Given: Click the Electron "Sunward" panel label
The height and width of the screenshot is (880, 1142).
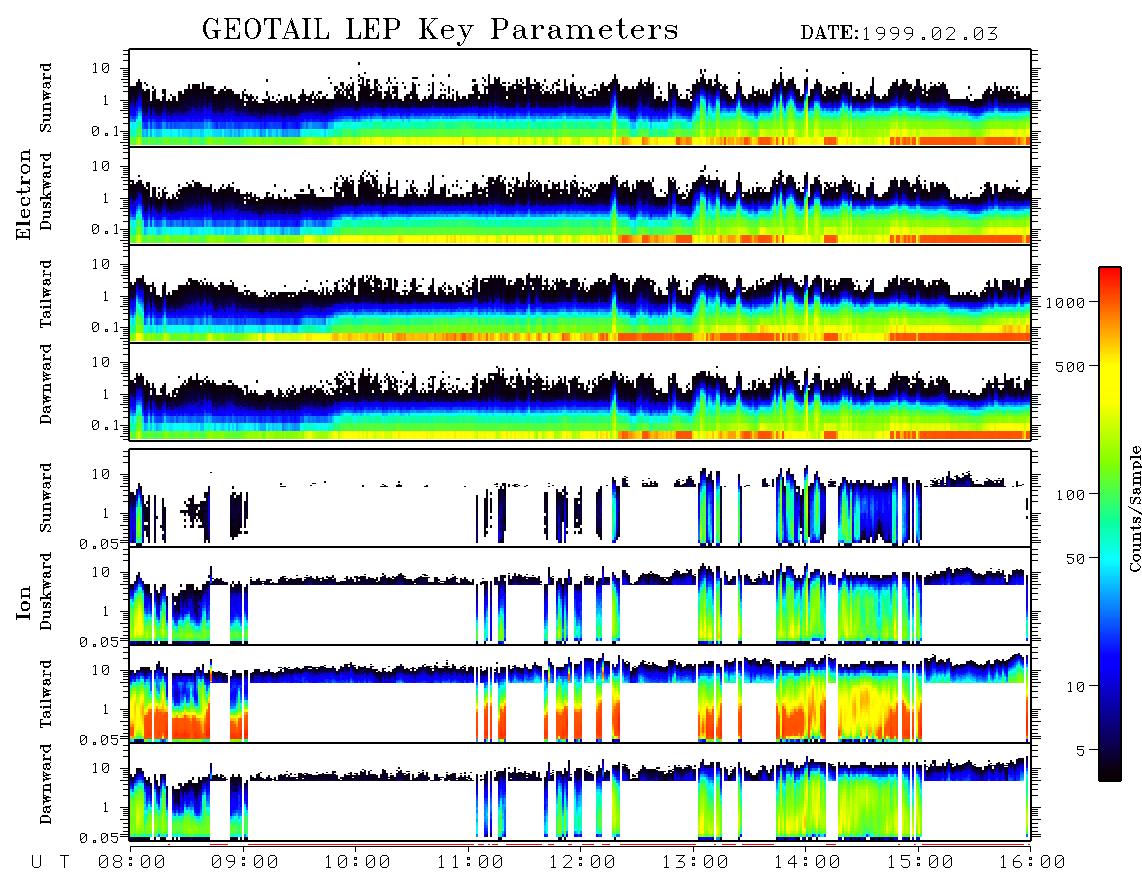Looking at the screenshot, I should coord(46,98).
